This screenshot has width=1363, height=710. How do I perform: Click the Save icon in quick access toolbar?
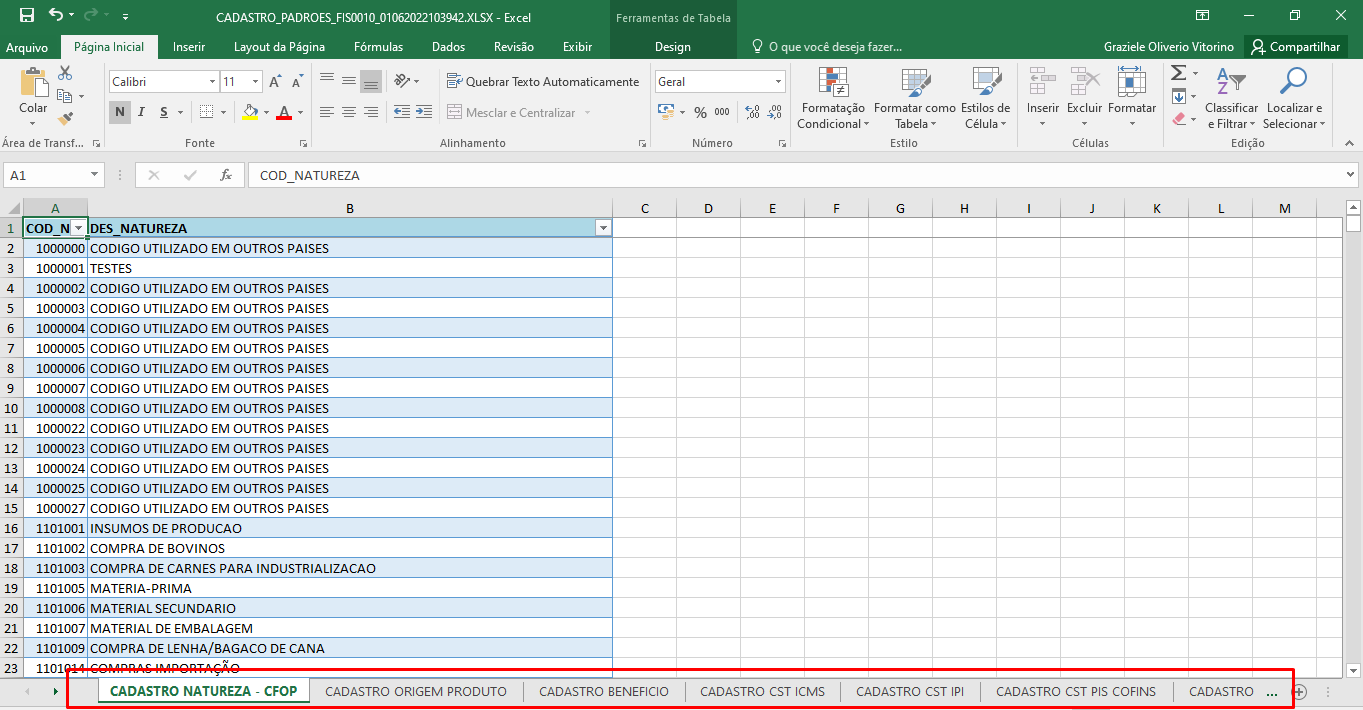[x=26, y=15]
